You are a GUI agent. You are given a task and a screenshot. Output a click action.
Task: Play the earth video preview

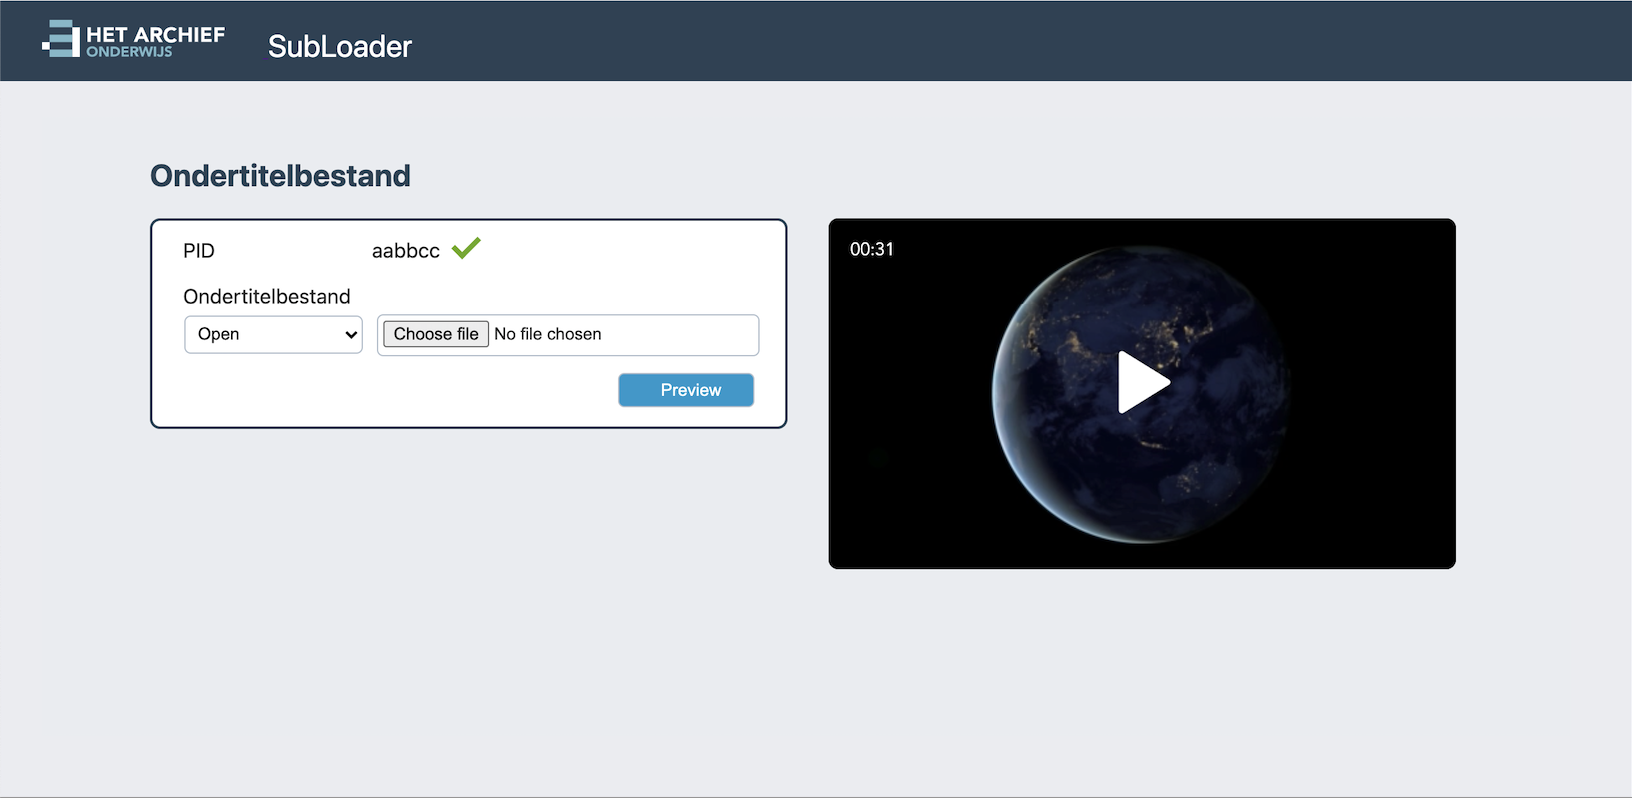coord(1143,382)
